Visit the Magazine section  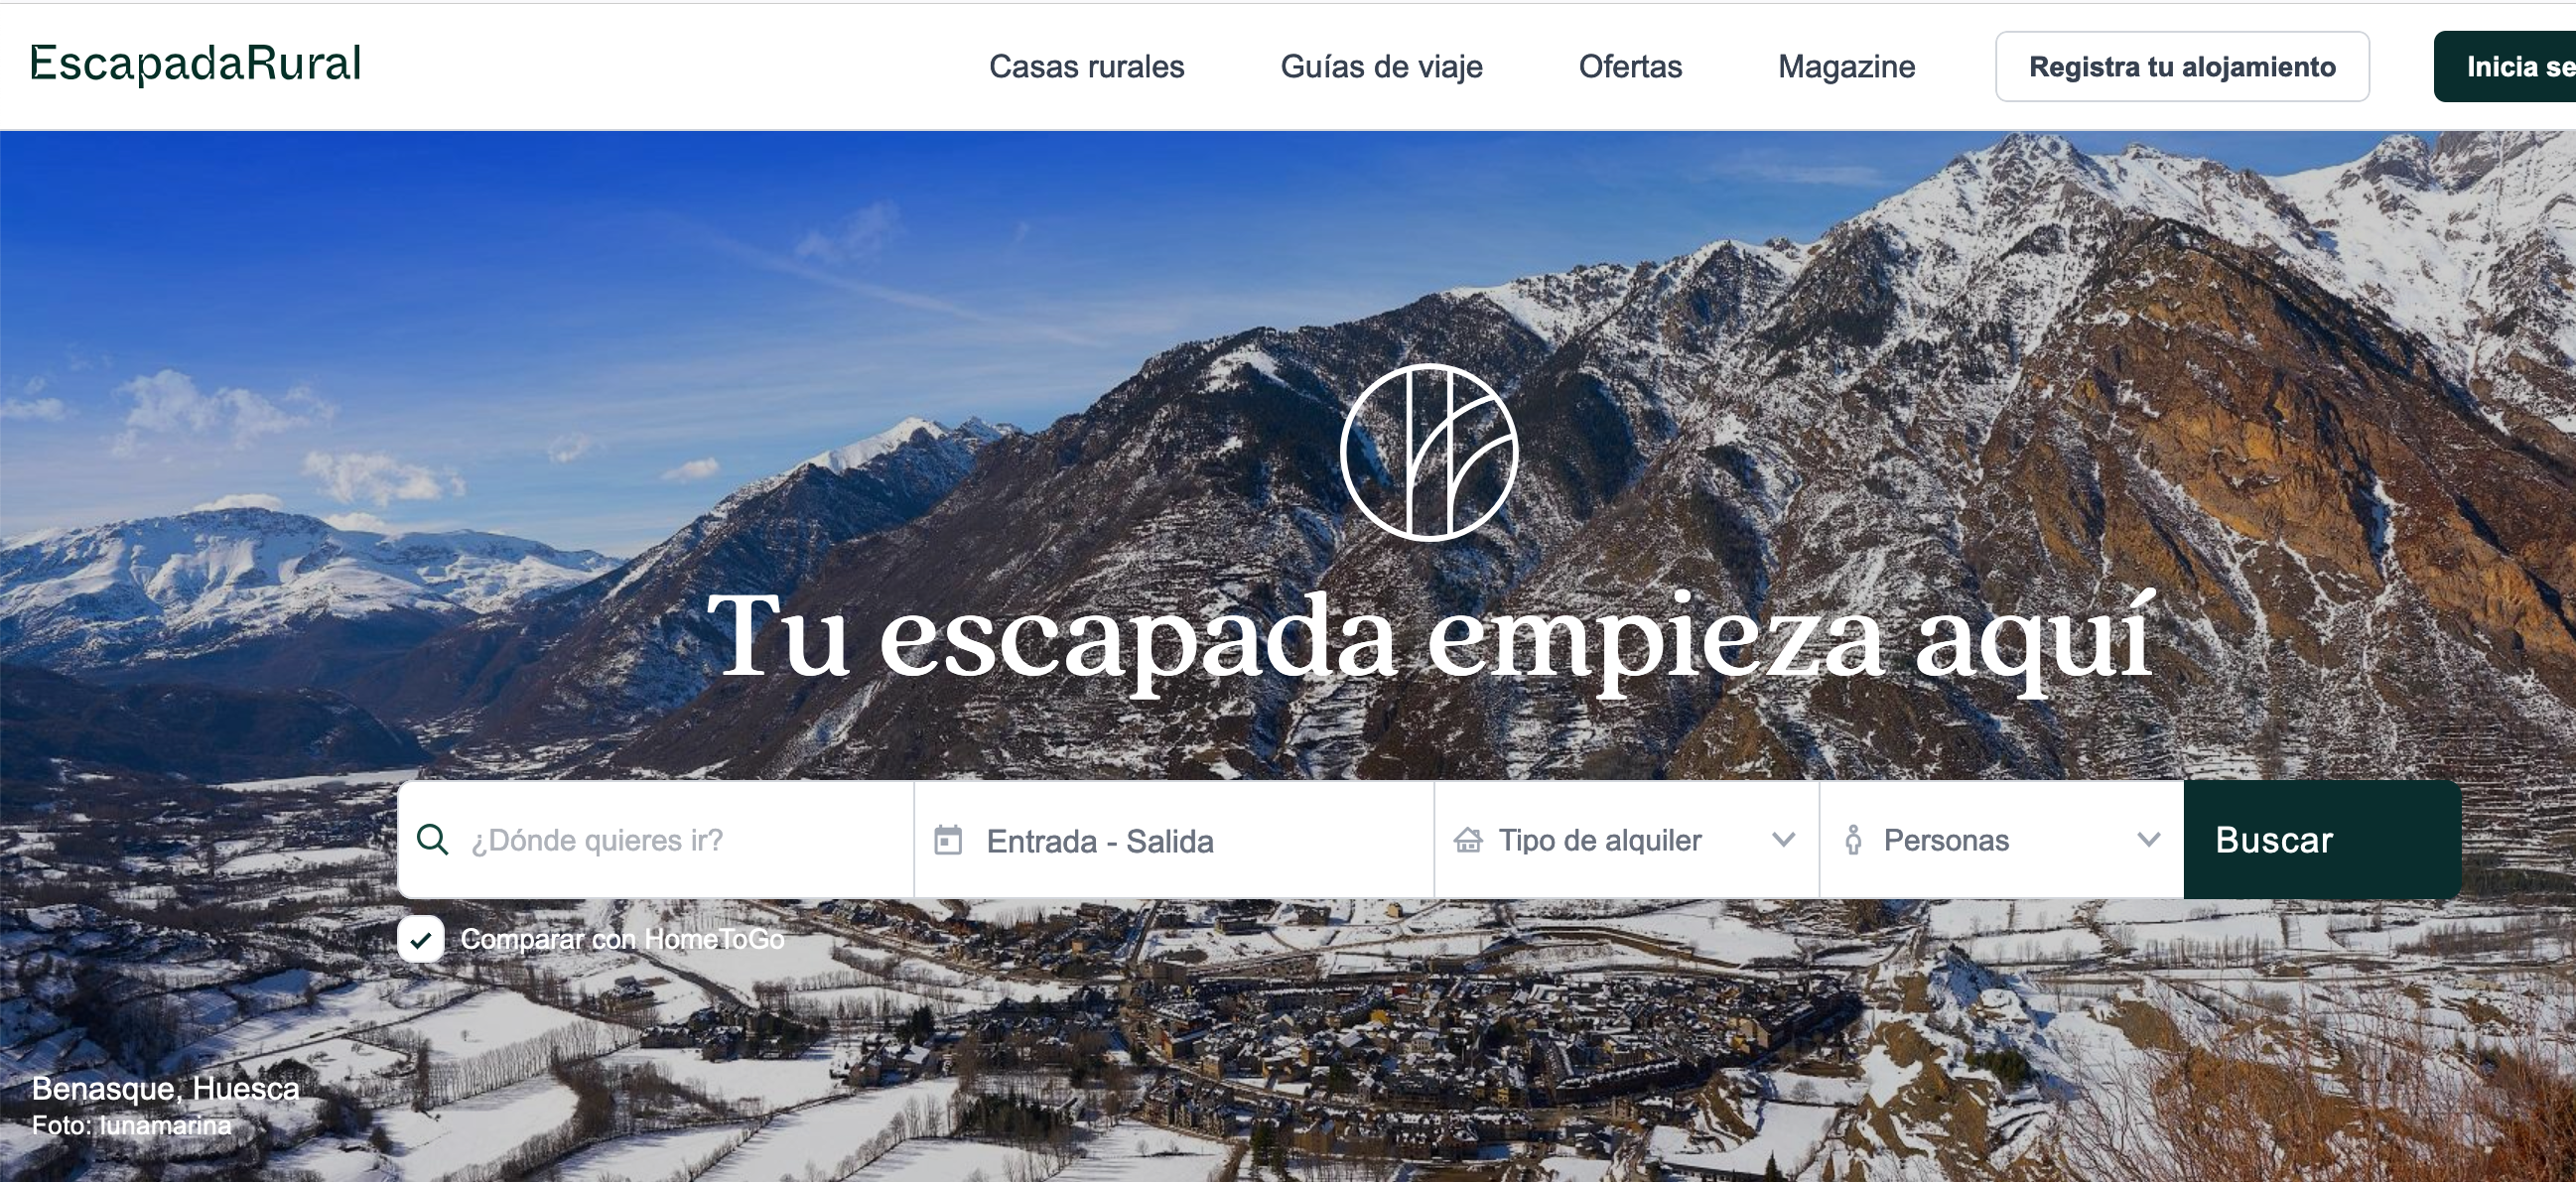(x=1847, y=66)
